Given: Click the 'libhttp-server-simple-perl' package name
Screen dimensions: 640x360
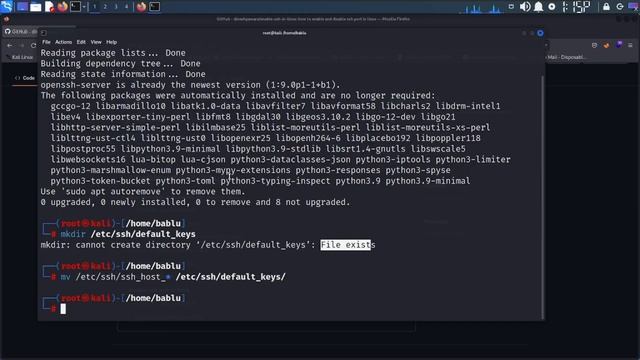Looking at the screenshot, I should [x=115, y=127].
